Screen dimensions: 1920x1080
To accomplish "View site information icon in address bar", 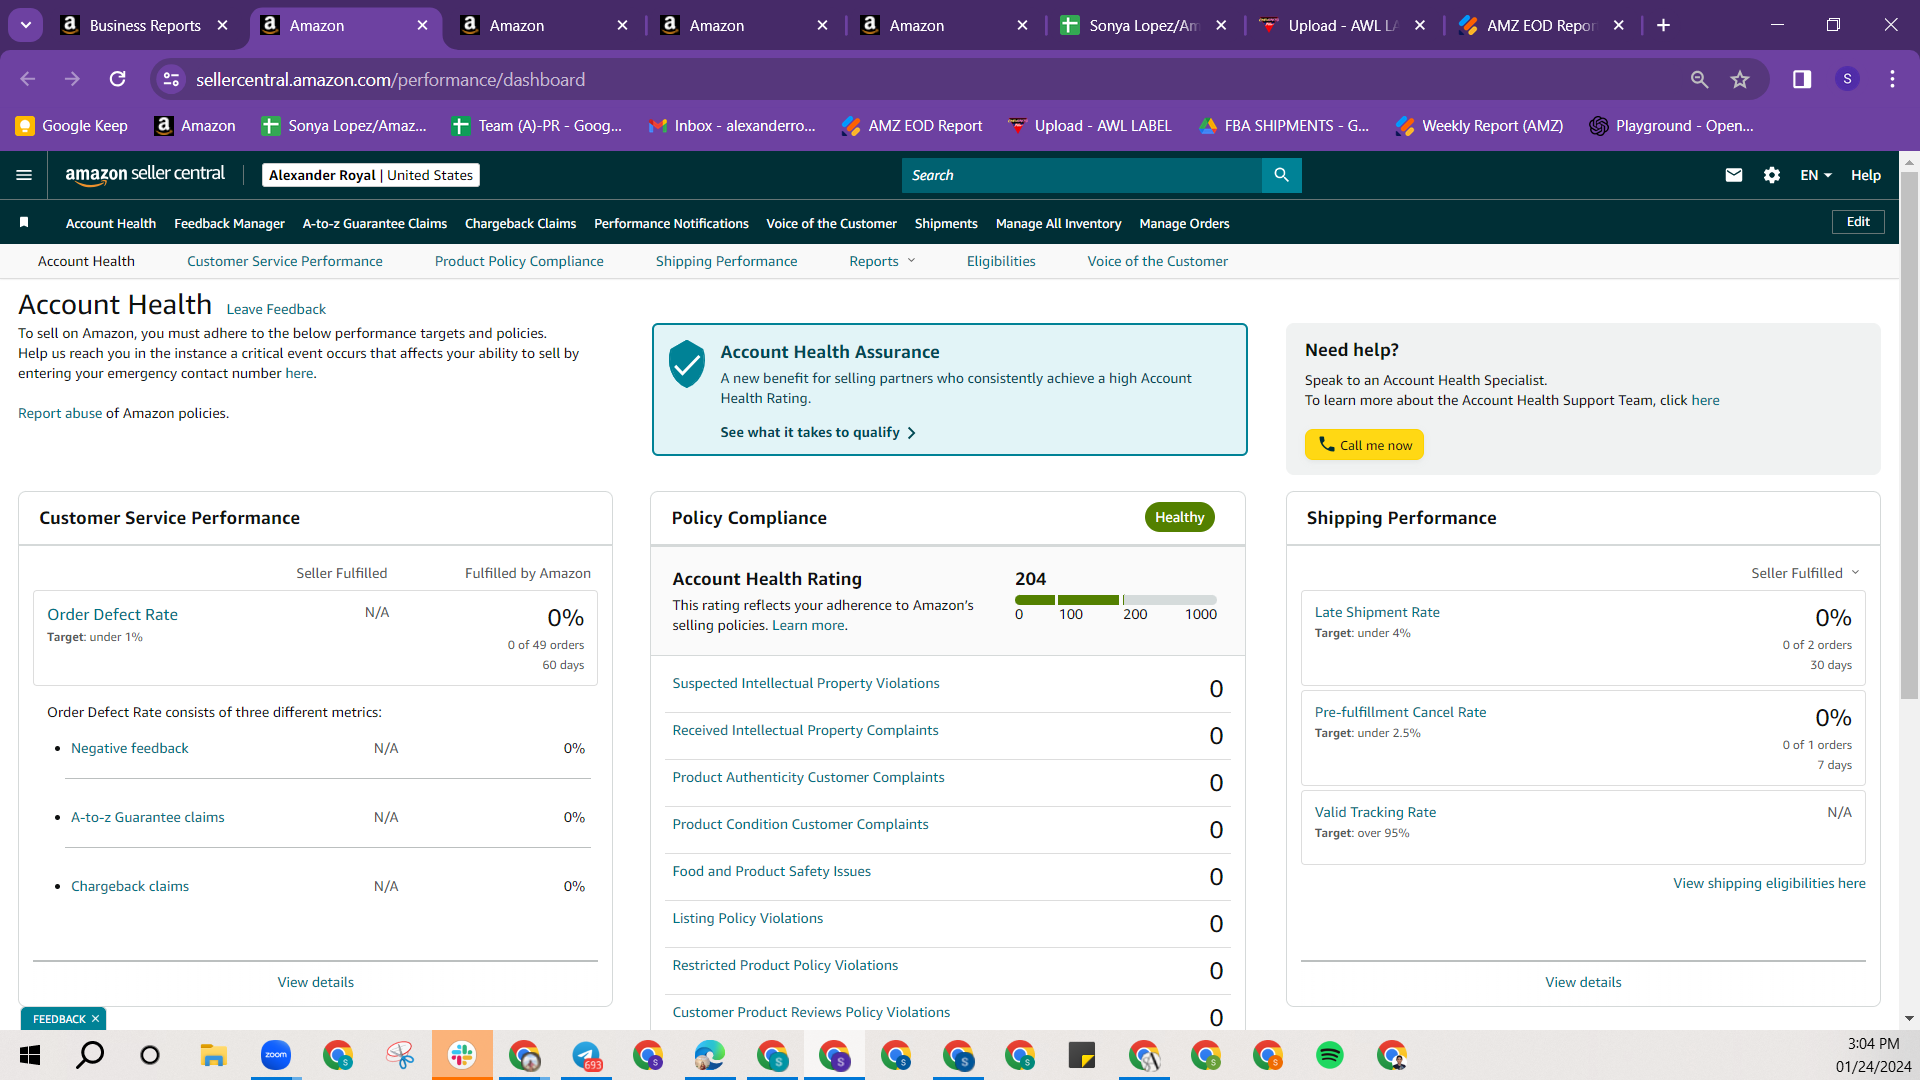I will pyautogui.click(x=172, y=79).
